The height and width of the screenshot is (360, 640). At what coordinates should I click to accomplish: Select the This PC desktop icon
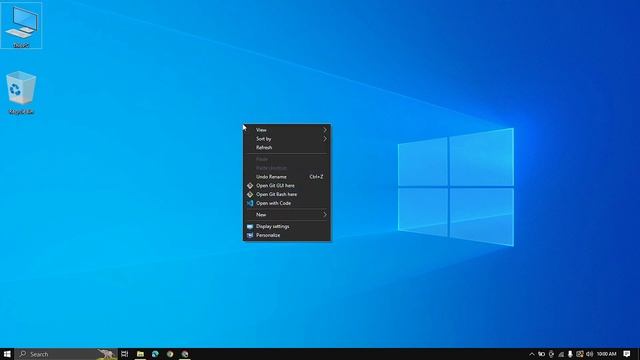click(21, 26)
